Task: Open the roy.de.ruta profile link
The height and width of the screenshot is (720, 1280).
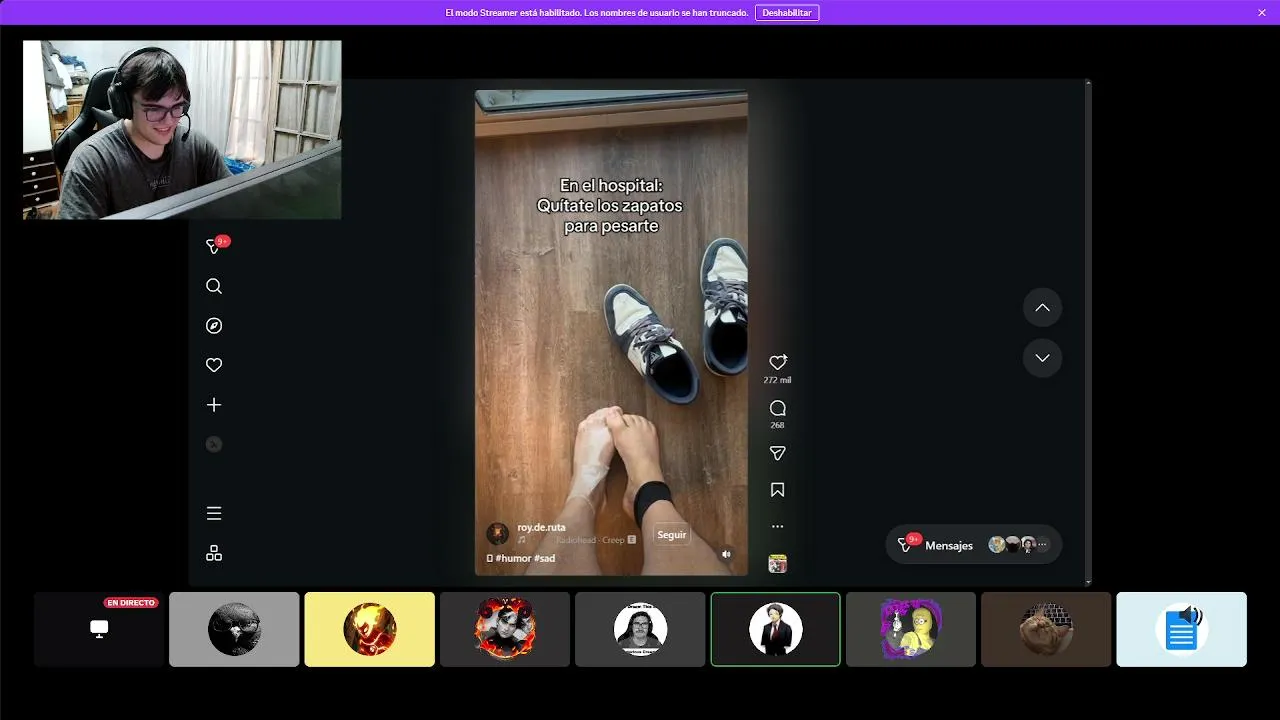Action: (x=541, y=527)
